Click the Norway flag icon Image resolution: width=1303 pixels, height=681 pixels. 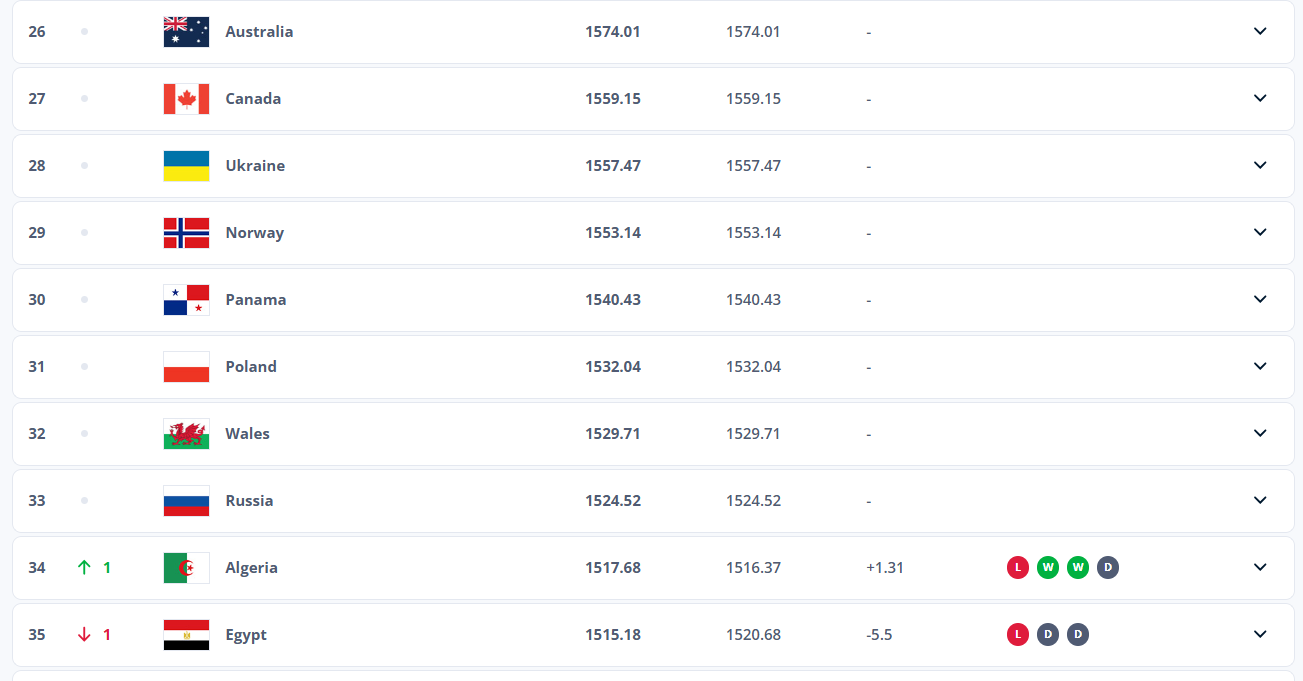tap(186, 233)
